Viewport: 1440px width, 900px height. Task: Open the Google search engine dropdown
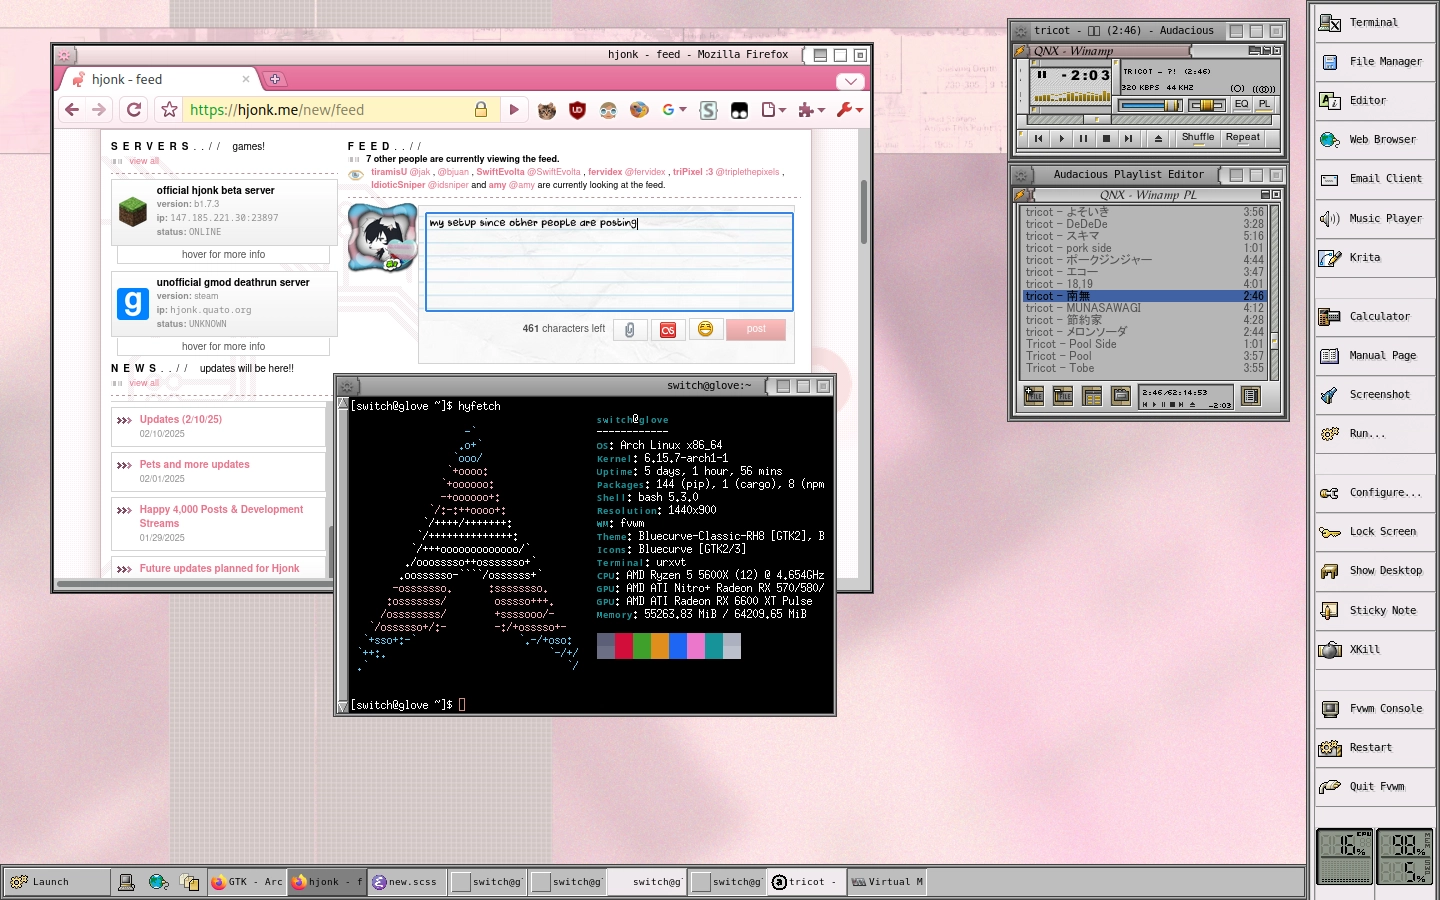click(674, 110)
